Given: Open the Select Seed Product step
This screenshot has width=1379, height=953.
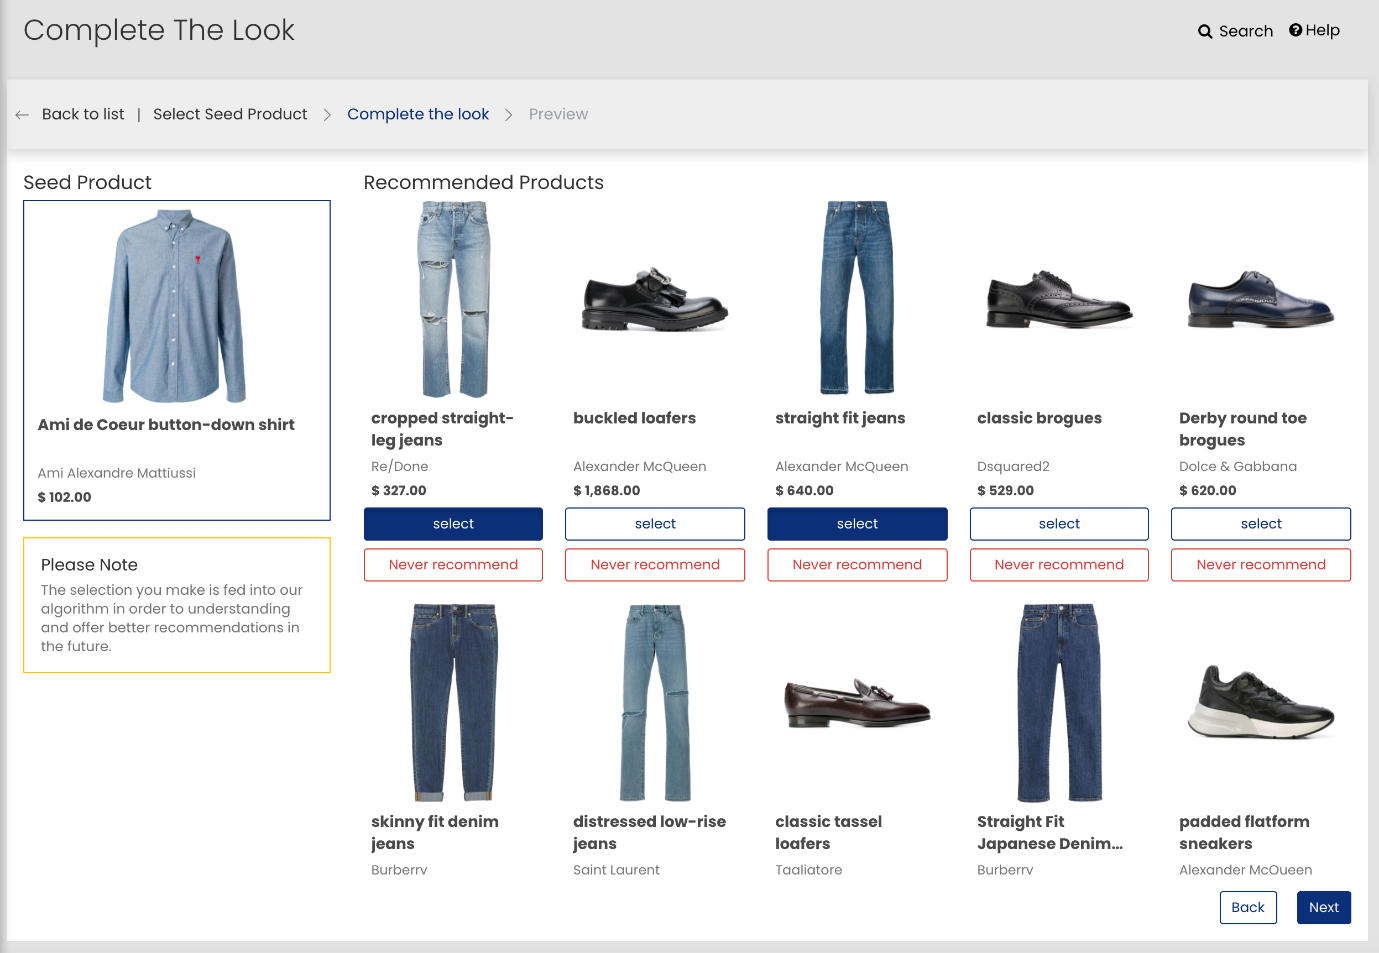Looking at the screenshot, I should [230, 114].
